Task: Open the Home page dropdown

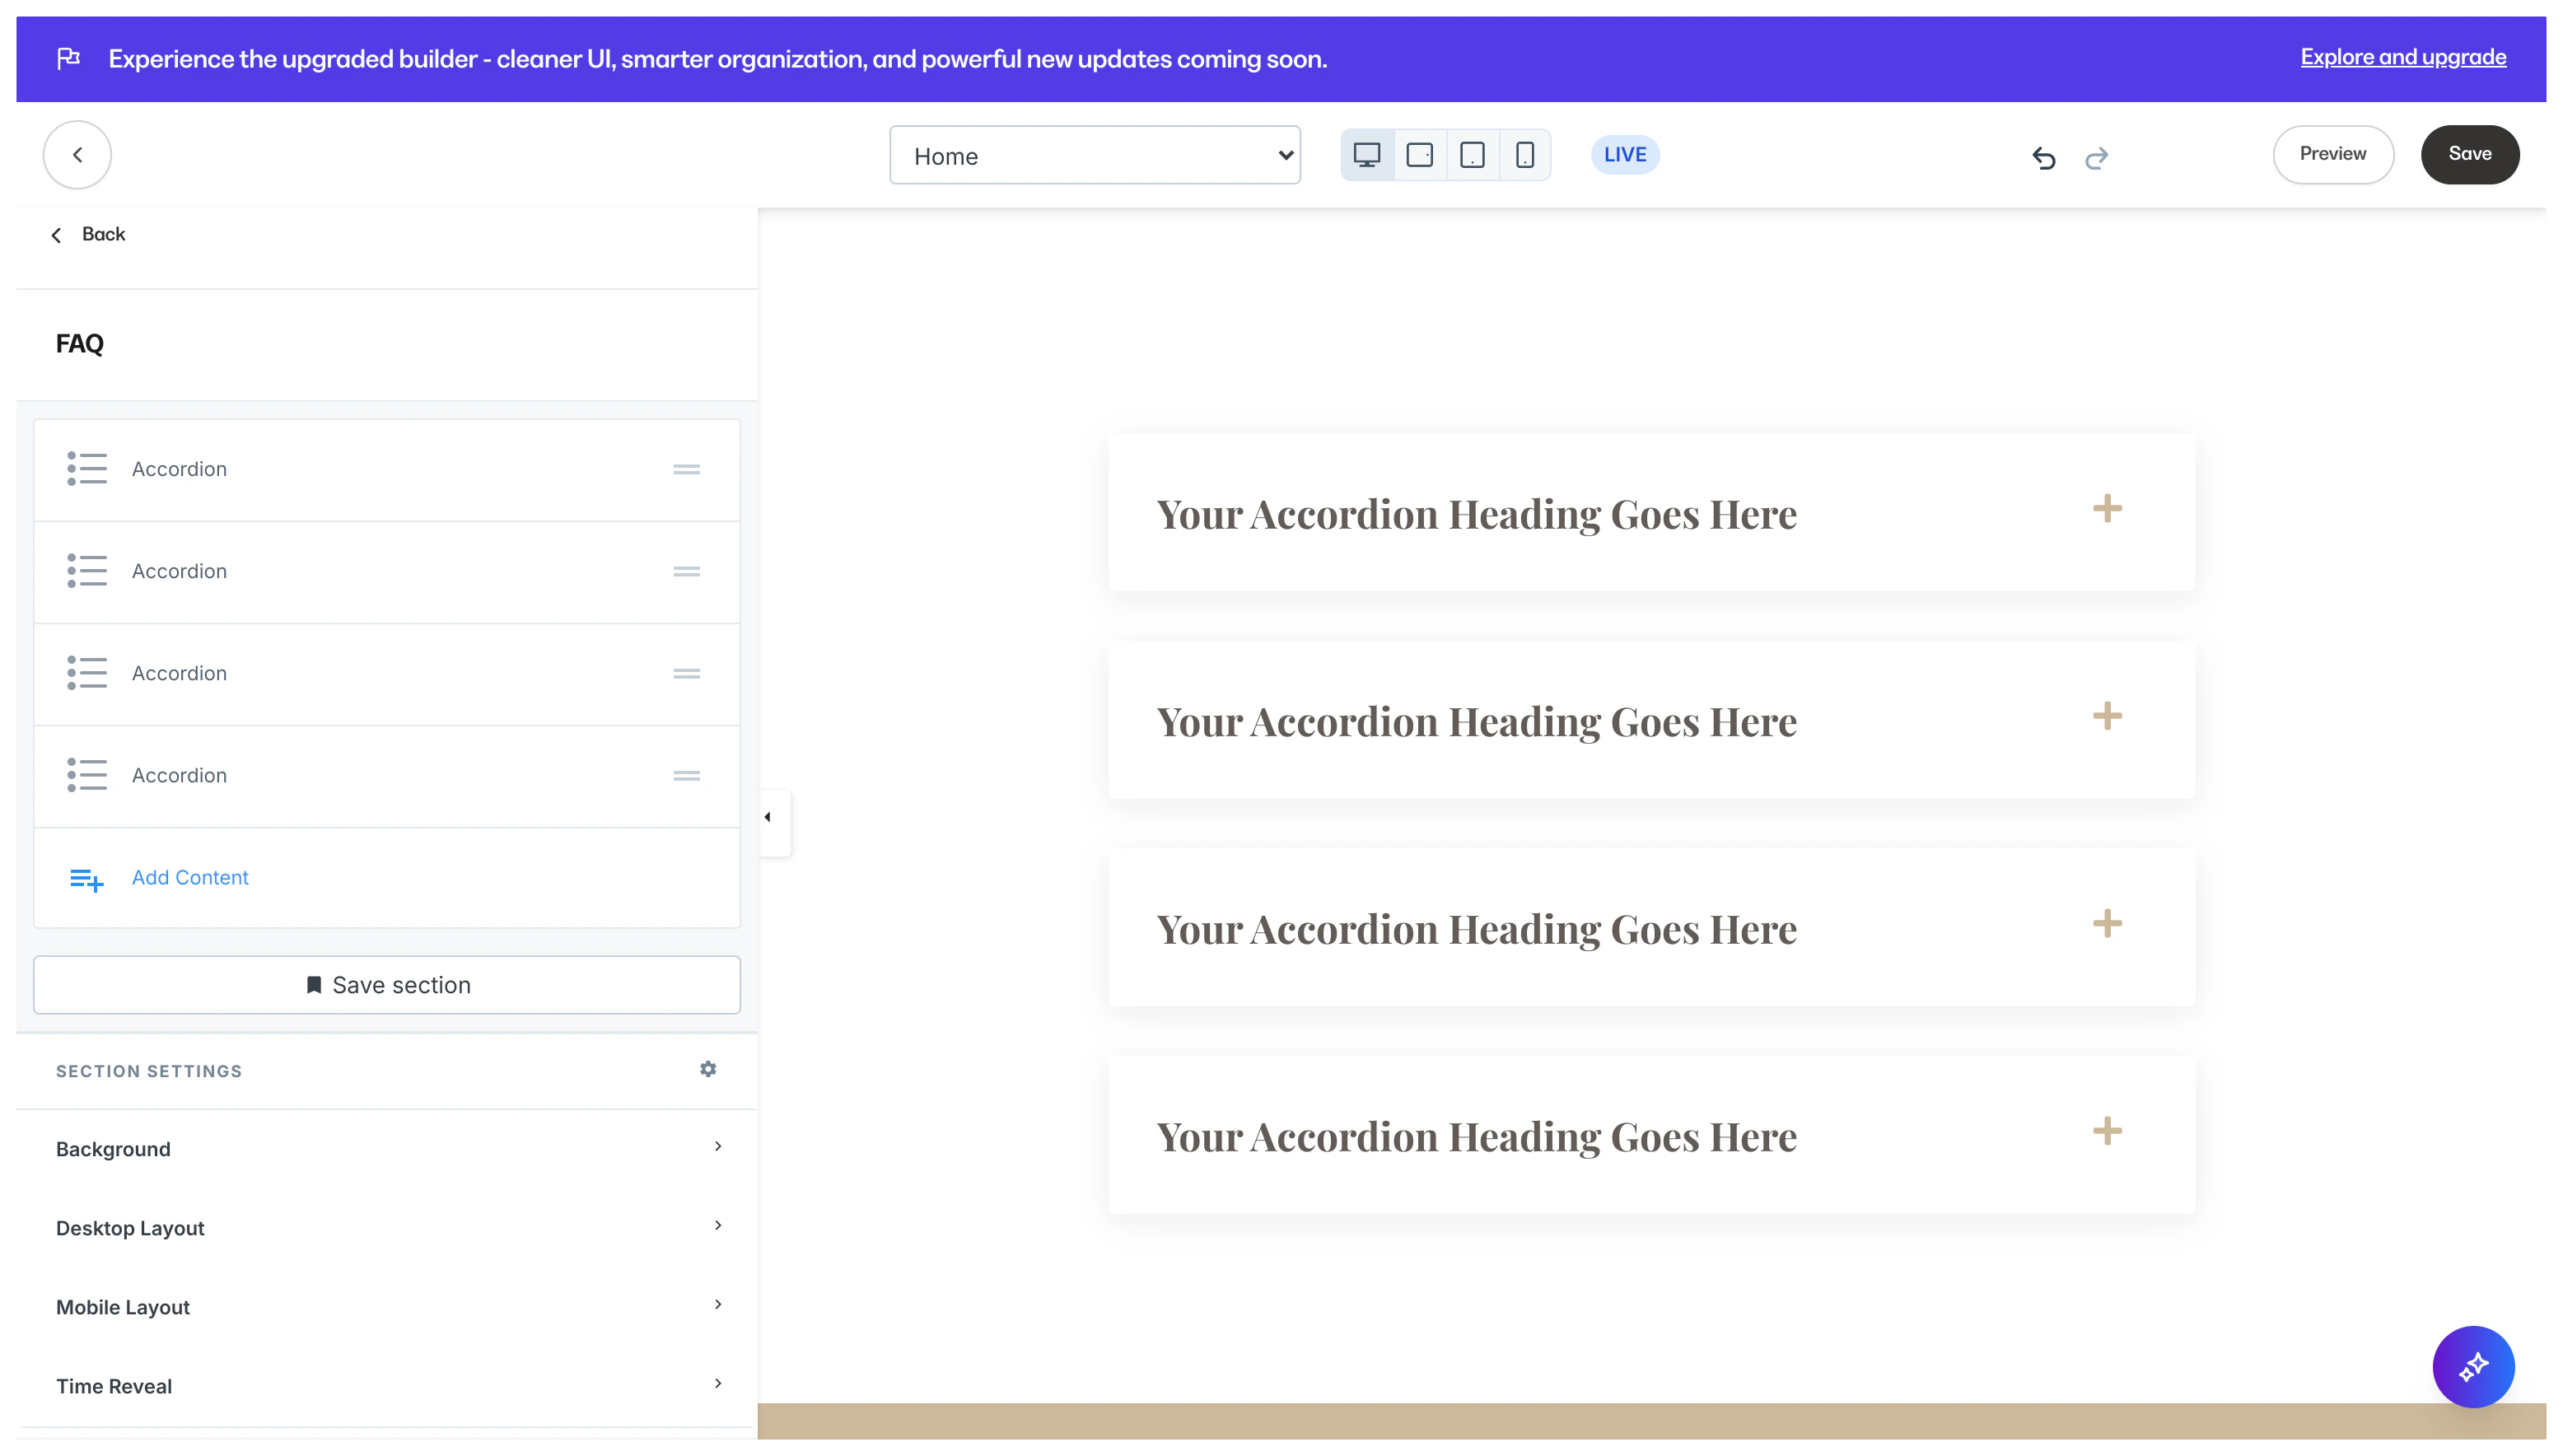Action: pyautogui.click(x=1094, y=155)
